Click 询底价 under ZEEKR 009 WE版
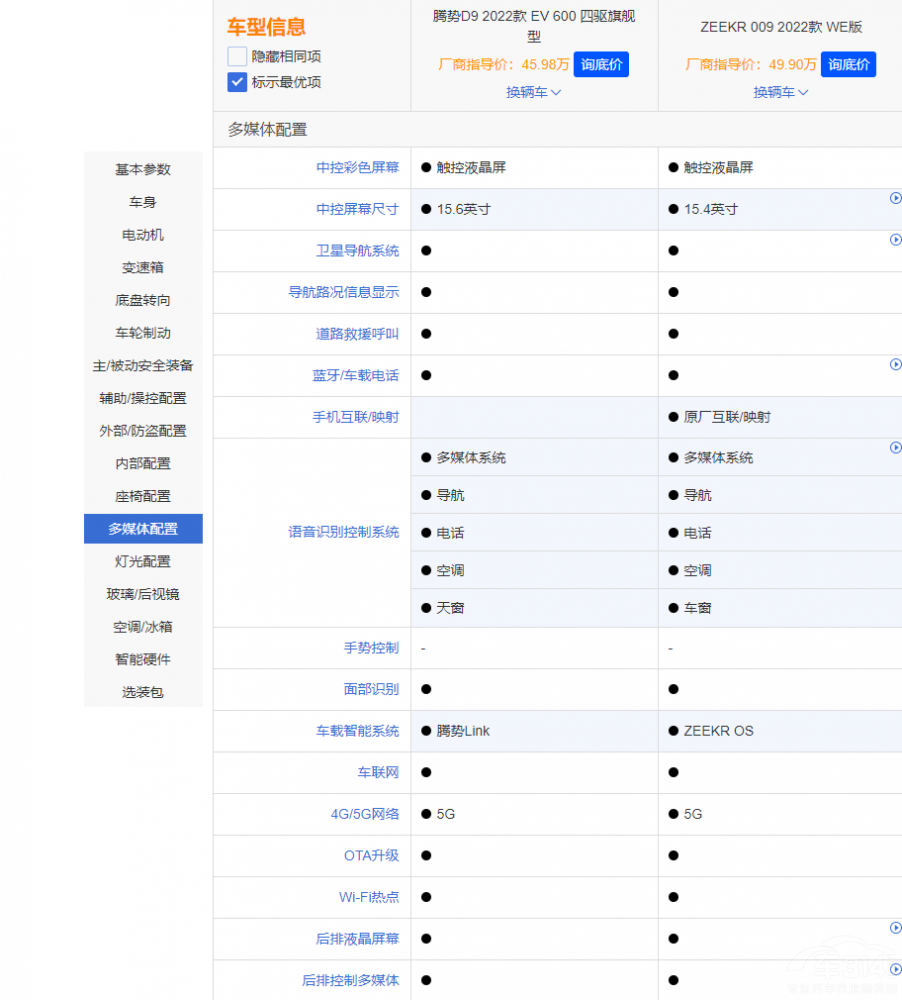The height and width of the screenshot is (1000, 902). 848,64
